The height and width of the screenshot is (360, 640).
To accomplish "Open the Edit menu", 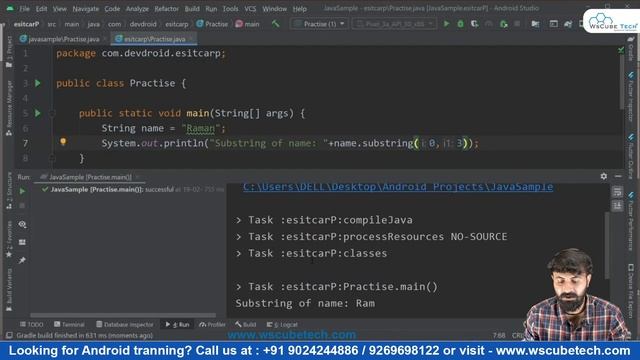I will (x=41, y=9).
